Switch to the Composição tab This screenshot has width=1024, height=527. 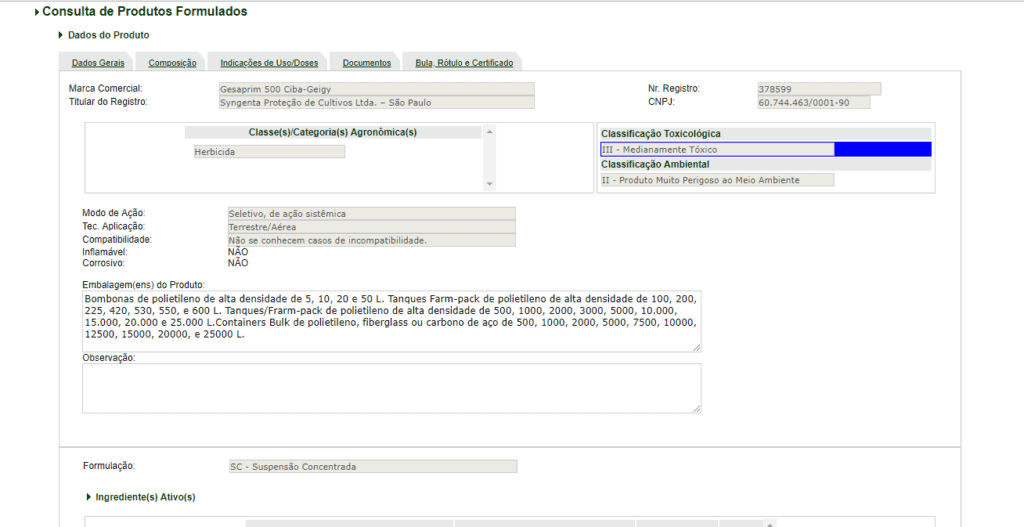pyautogui.click(x=172, y=63)
